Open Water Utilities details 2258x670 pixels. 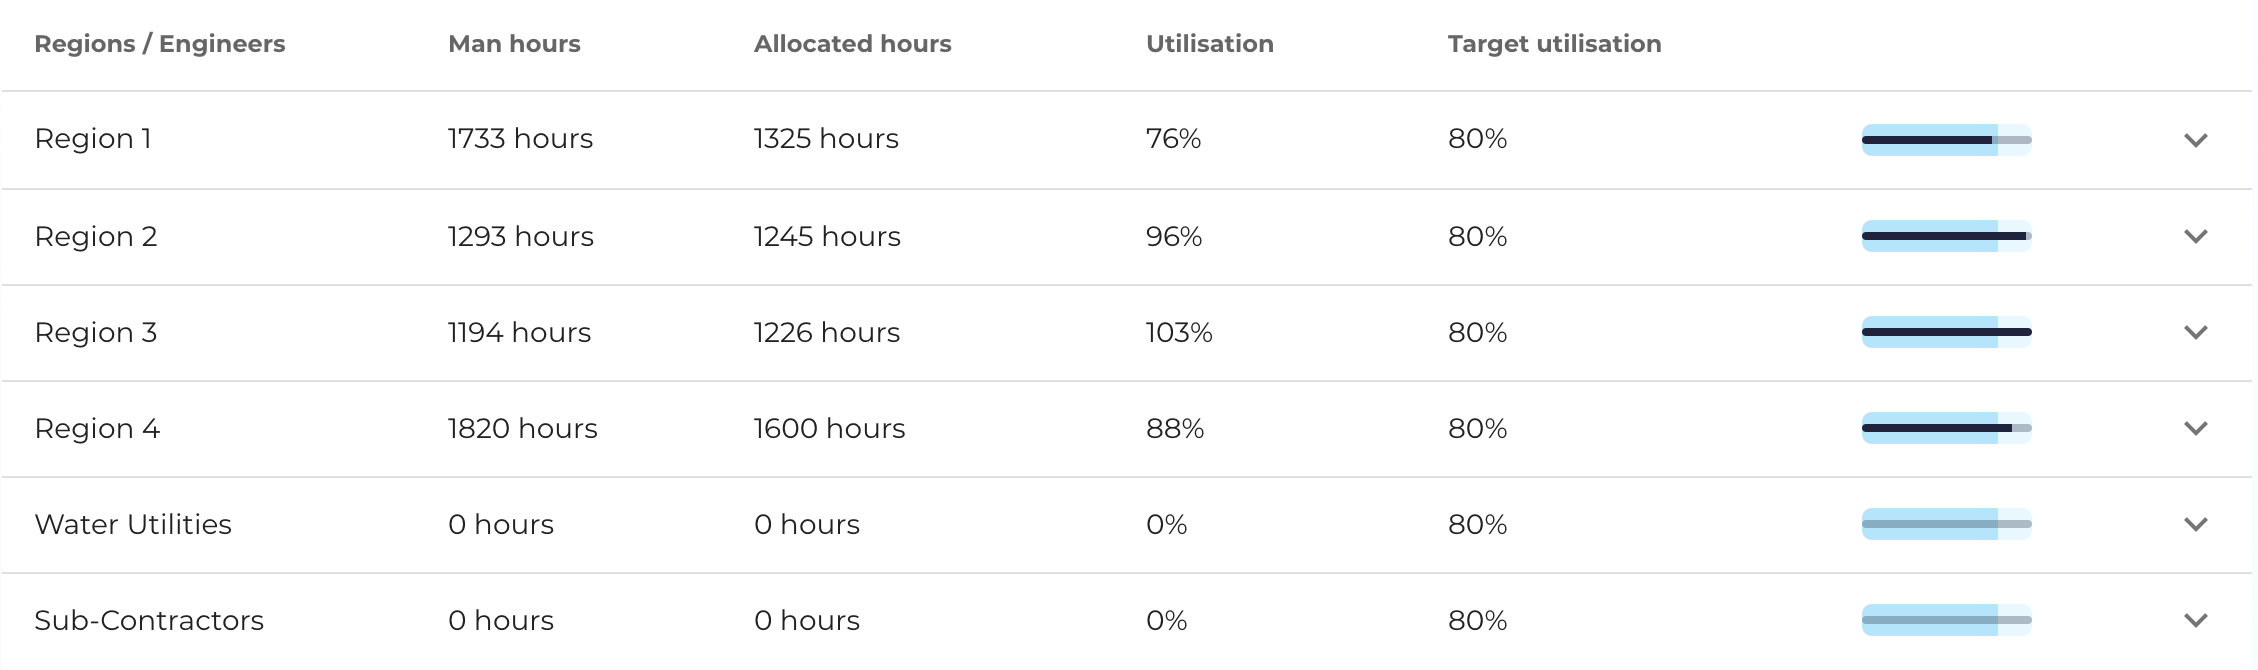pos(134,524)
